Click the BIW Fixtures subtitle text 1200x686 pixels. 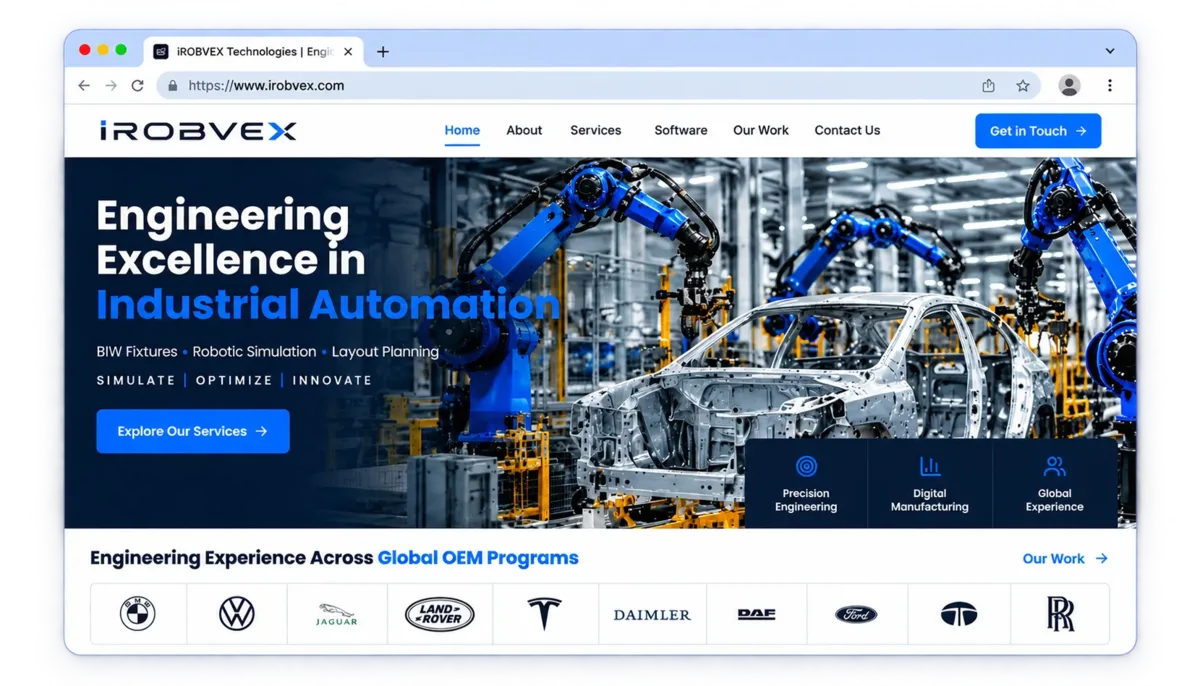(136, 352)
